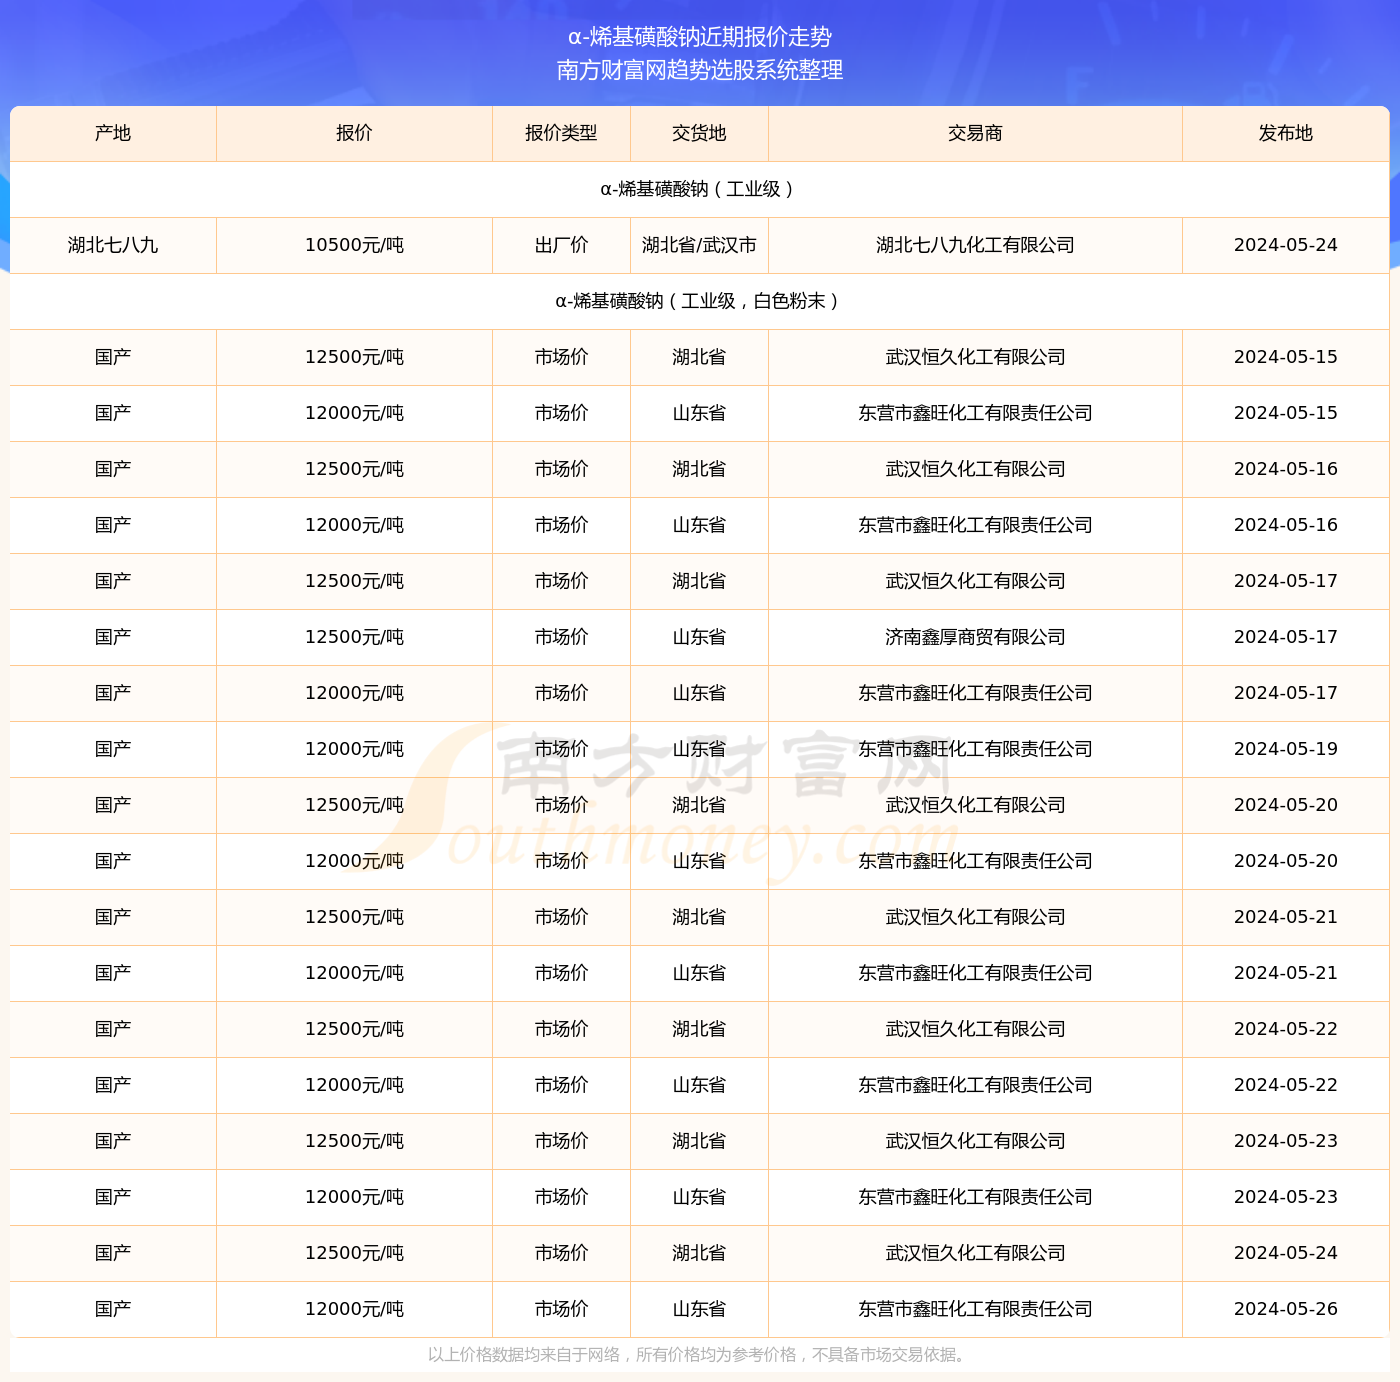Click 山东省 in the 济南鑫厚商贸 row
Screen dimensions: 1400x1382
(x=699, y=637)
